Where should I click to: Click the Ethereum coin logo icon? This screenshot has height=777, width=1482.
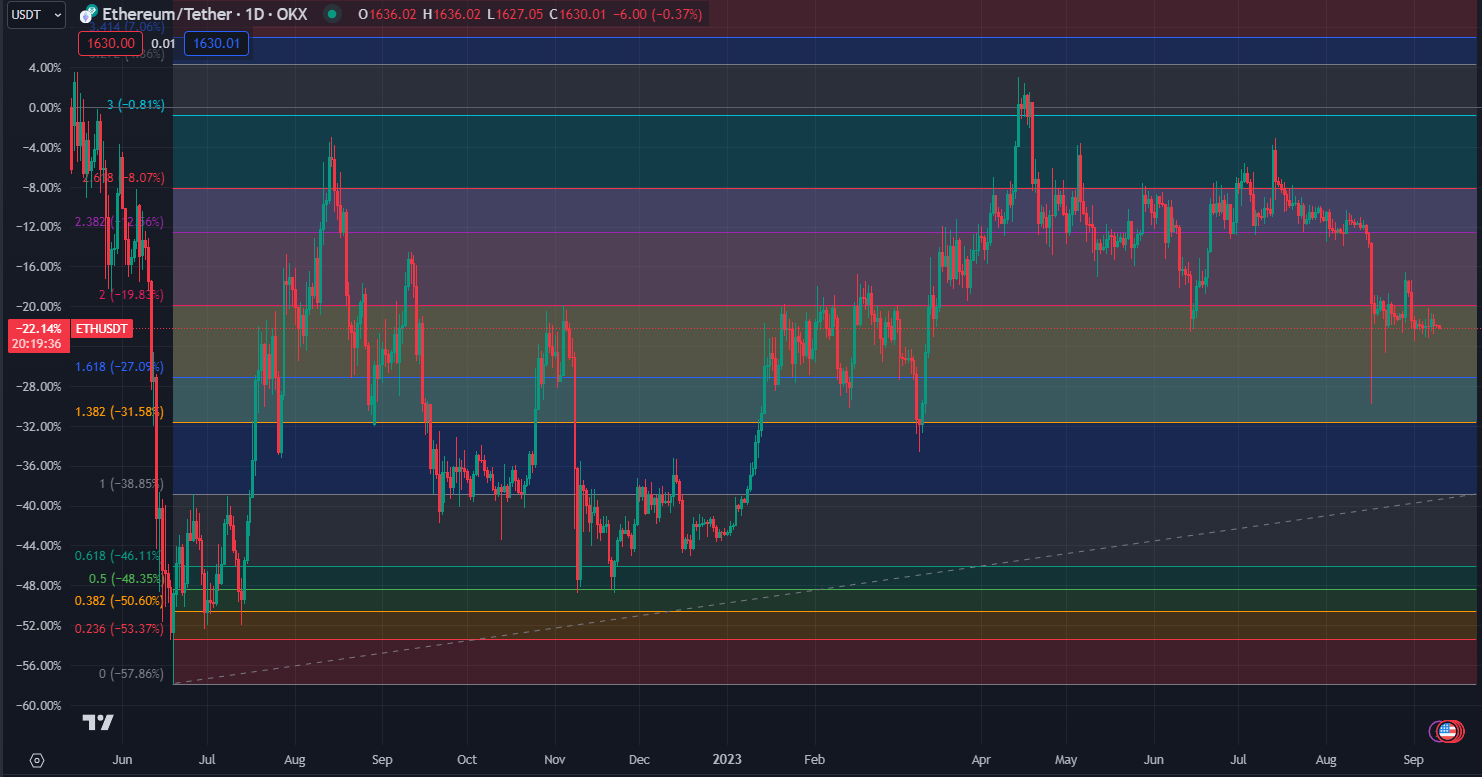[88, 15]
